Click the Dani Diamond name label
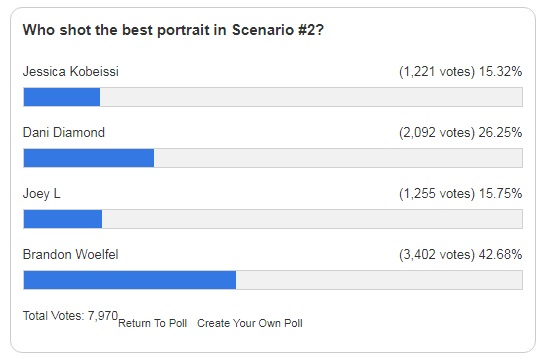 [x=64, y=132]
